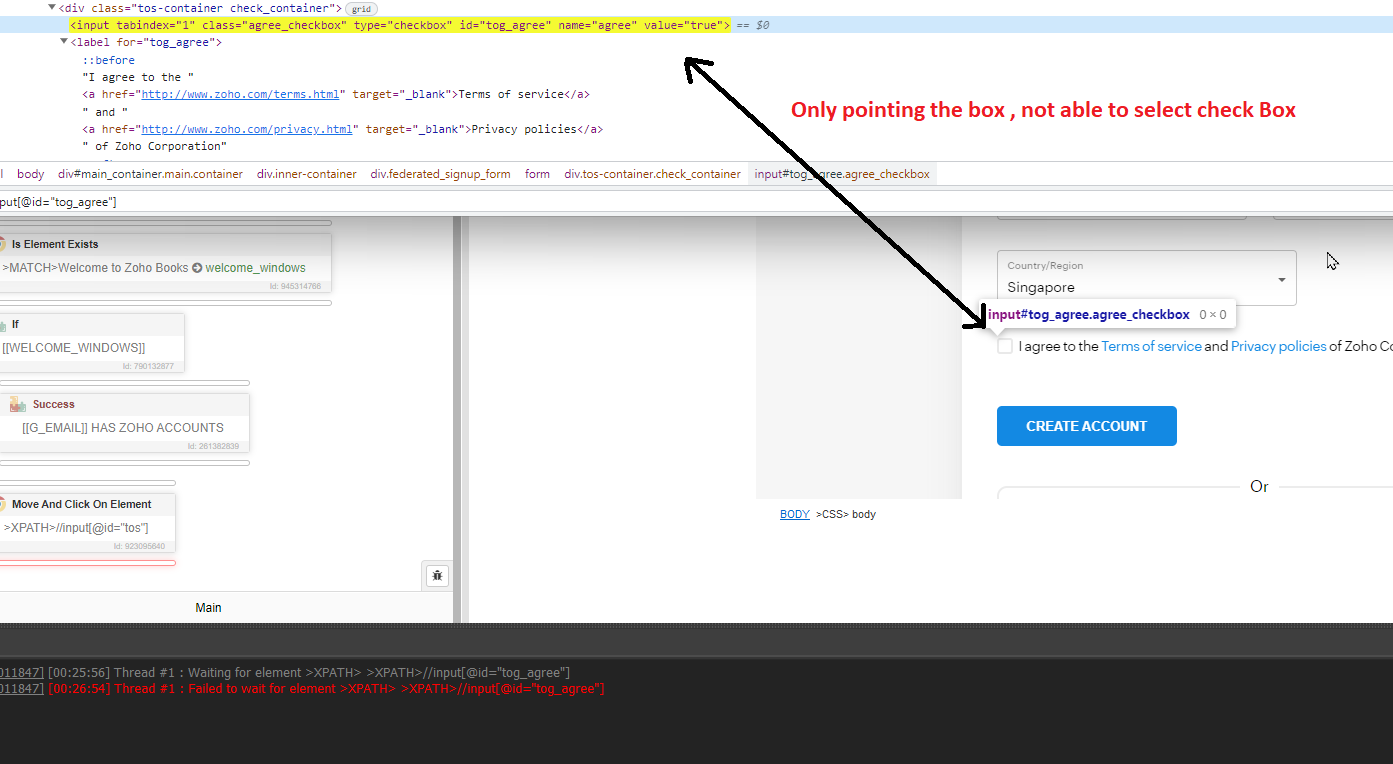This screenshot has height=764, width=1393.
Task: Open the Country/Region dropdown showing Singapore
Action: point(1282,278)
